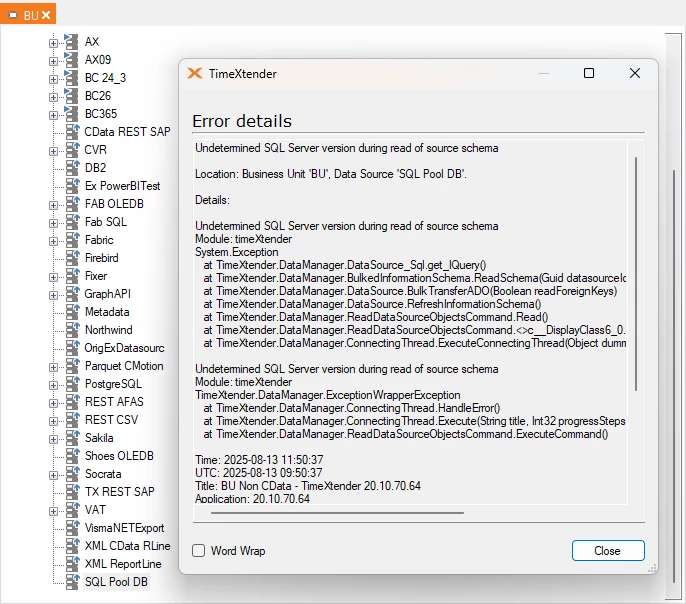
Task: Click the VismaNETExport source icon
Action: [x=73, y=528]
